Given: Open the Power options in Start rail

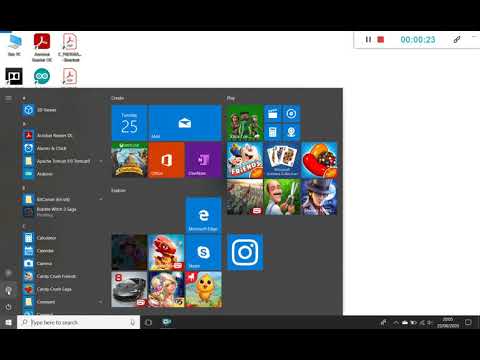Looking at the screenshot, I should [9, 307].
